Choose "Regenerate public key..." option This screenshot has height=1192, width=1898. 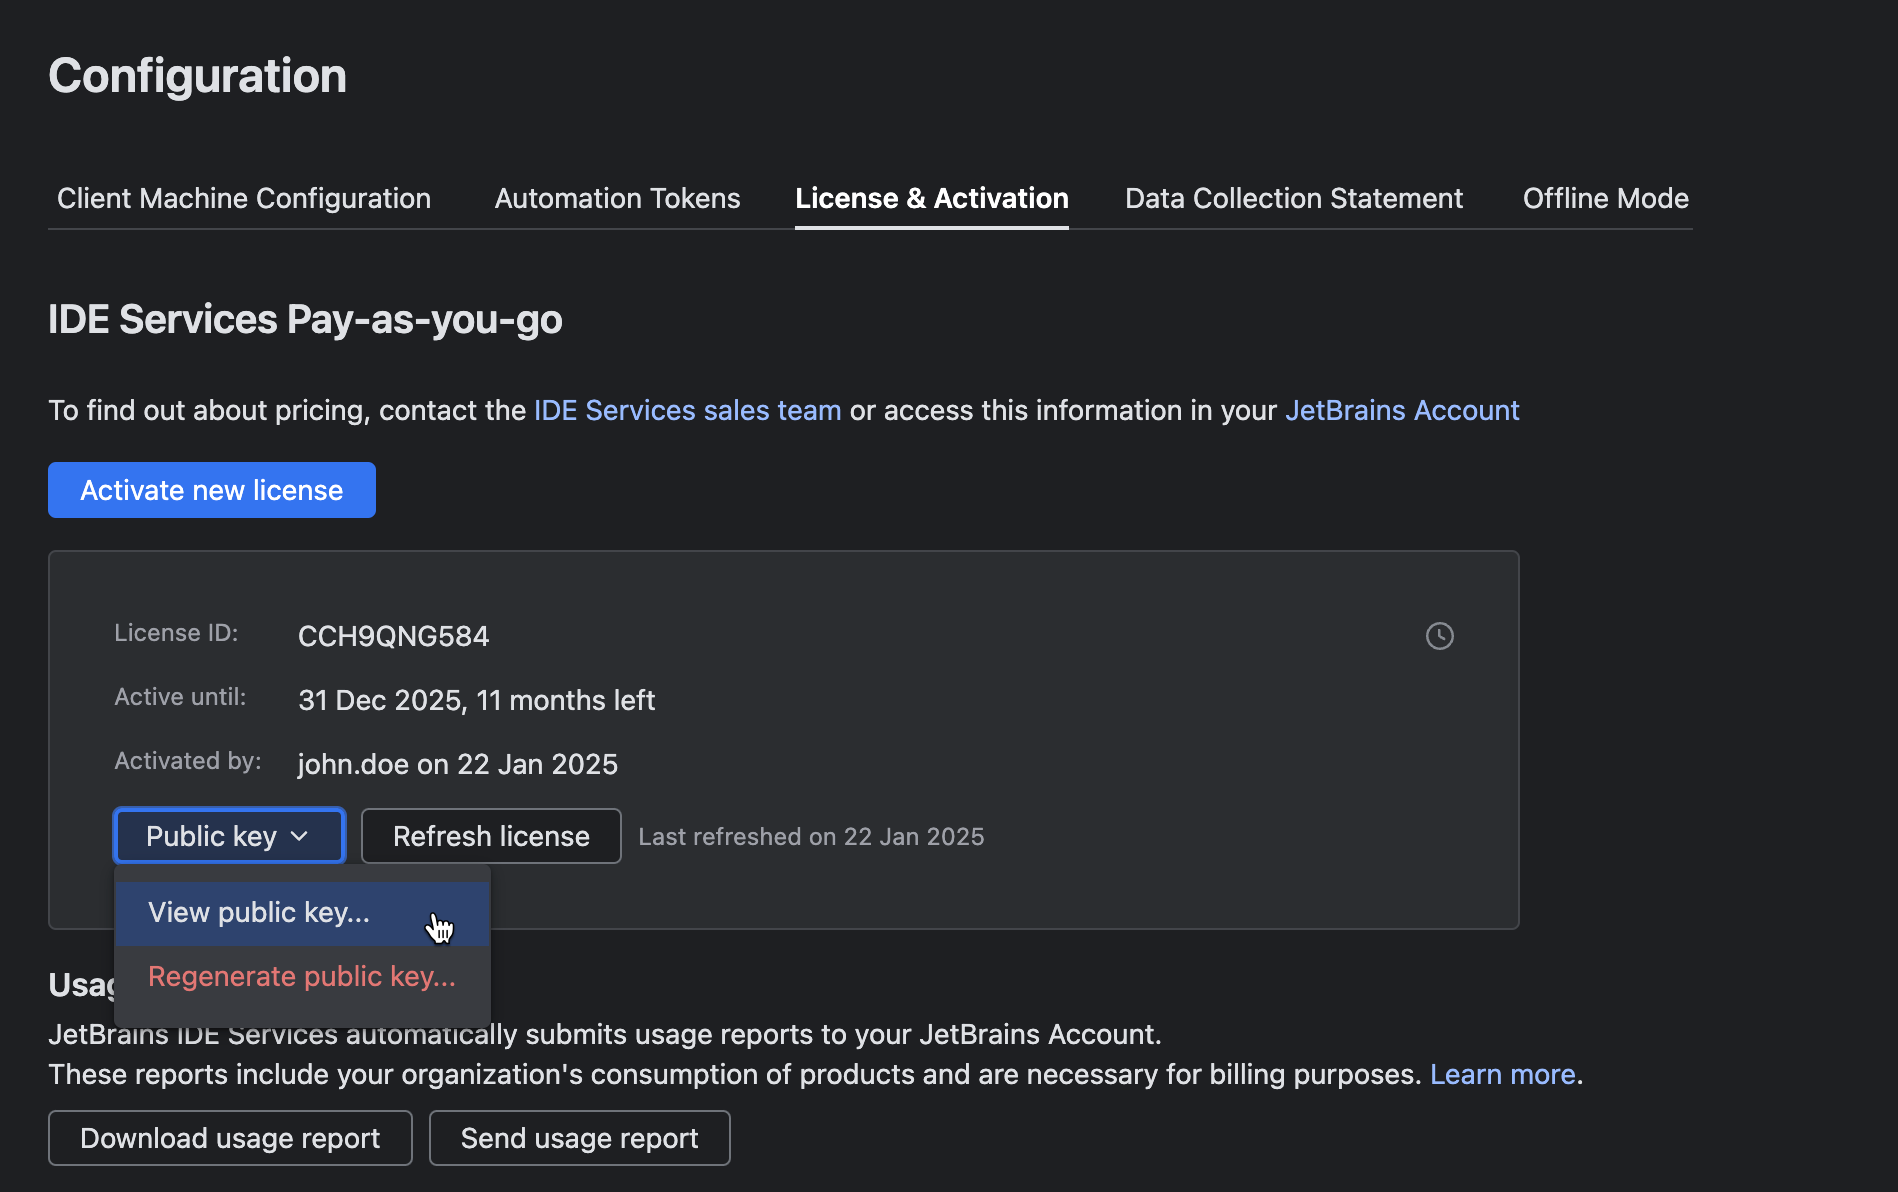coord(301,976)
